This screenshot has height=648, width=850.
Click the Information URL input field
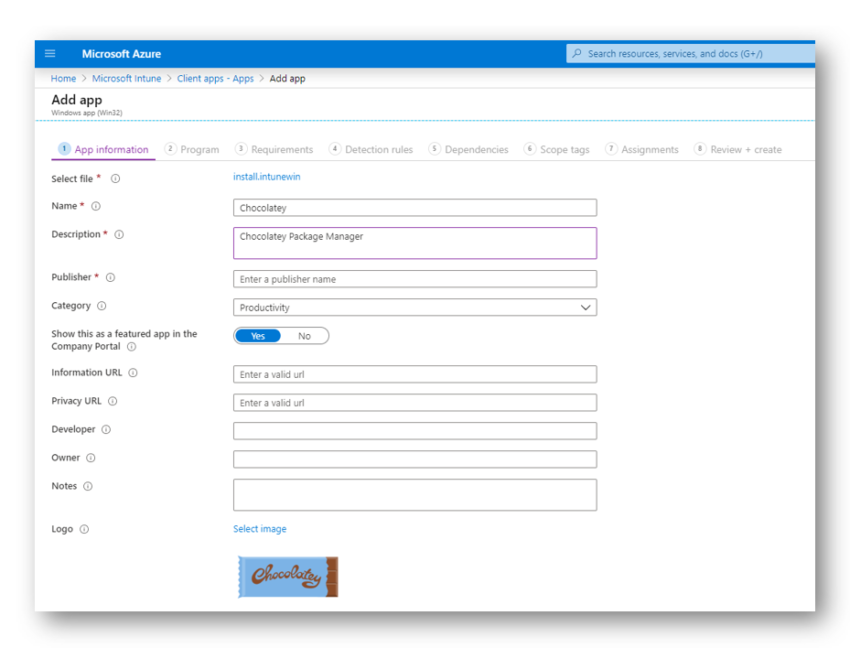pyautogui.click(x=415, y=374)
